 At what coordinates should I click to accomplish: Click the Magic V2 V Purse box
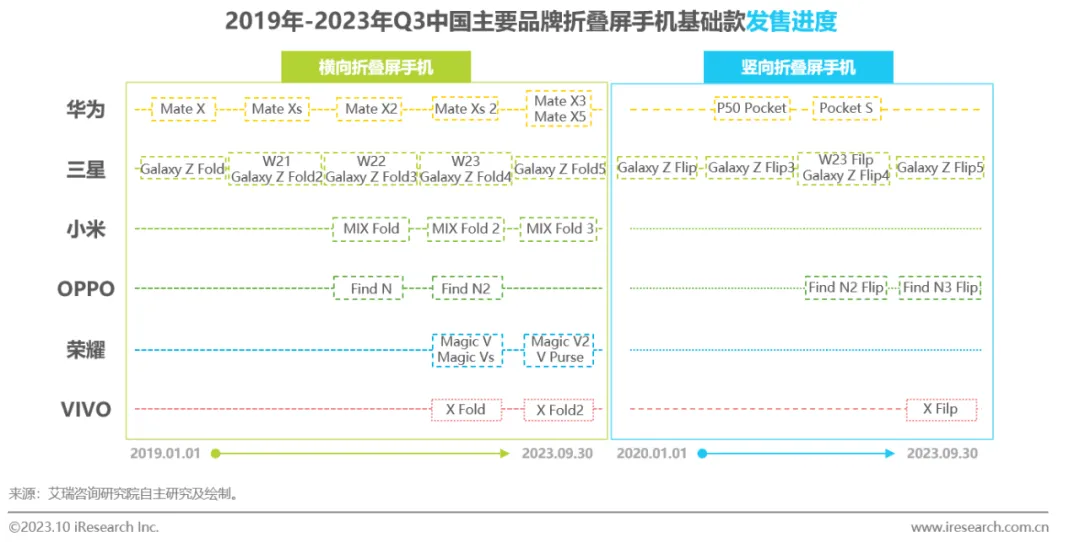[x=559, y=350]
